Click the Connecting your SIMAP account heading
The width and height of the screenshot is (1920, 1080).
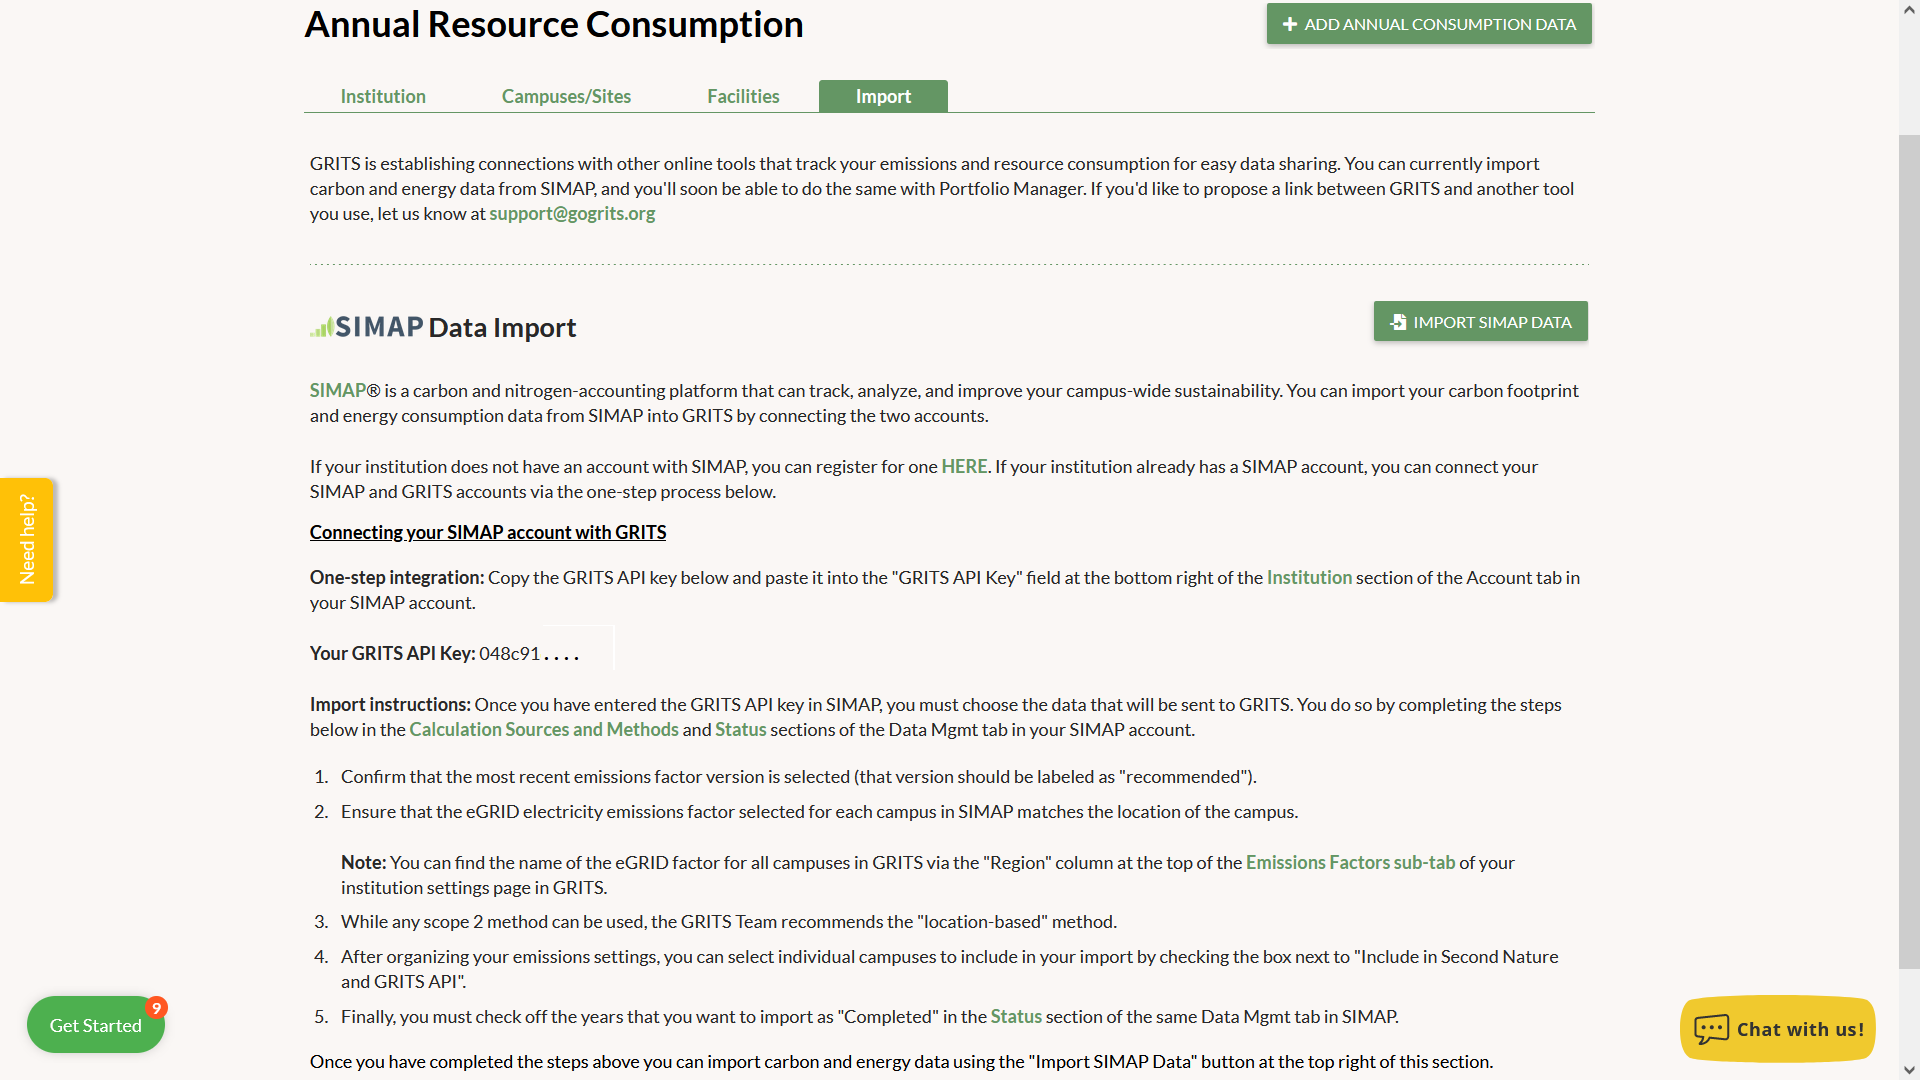pyautogui.click(x=488, y=533)
